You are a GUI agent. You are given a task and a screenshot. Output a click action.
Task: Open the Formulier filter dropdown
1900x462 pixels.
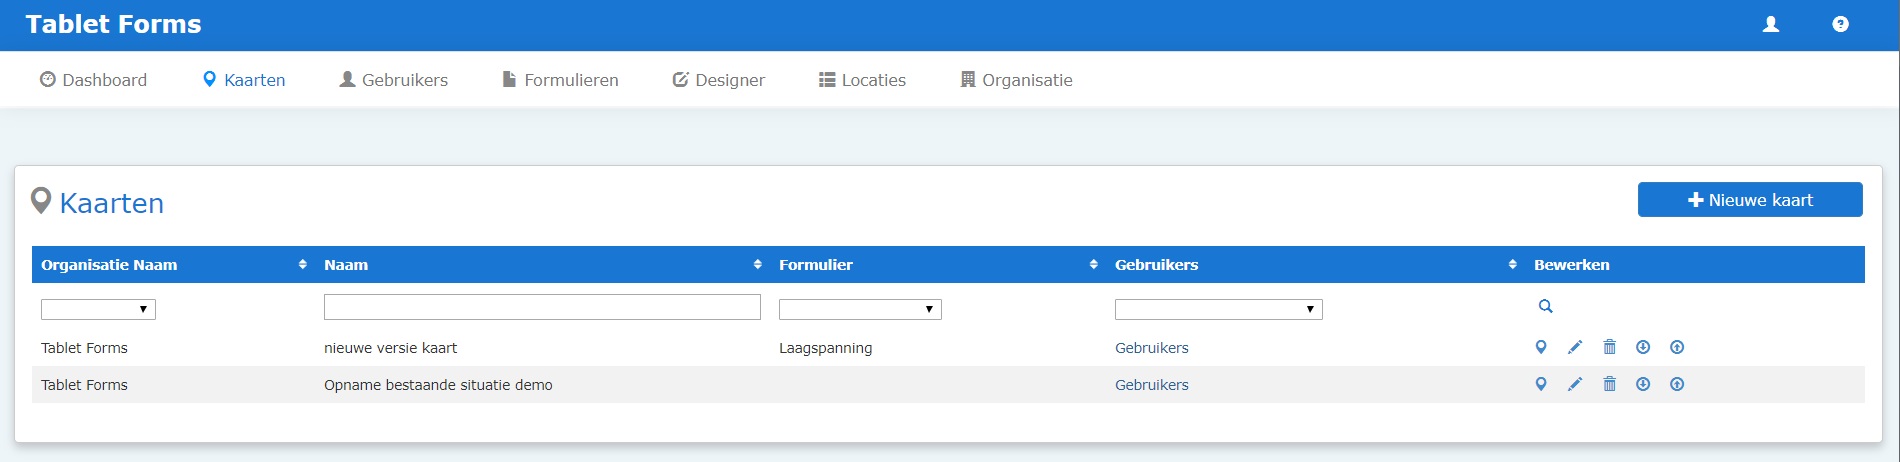(x=860, y=309)
